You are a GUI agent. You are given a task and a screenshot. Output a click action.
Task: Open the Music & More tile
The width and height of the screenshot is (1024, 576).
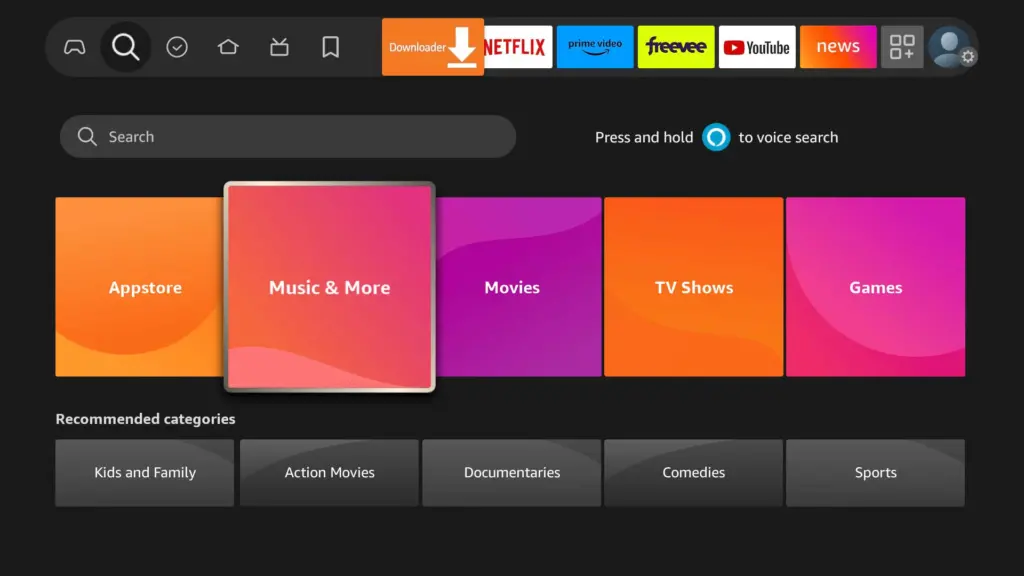pos(329,287)
